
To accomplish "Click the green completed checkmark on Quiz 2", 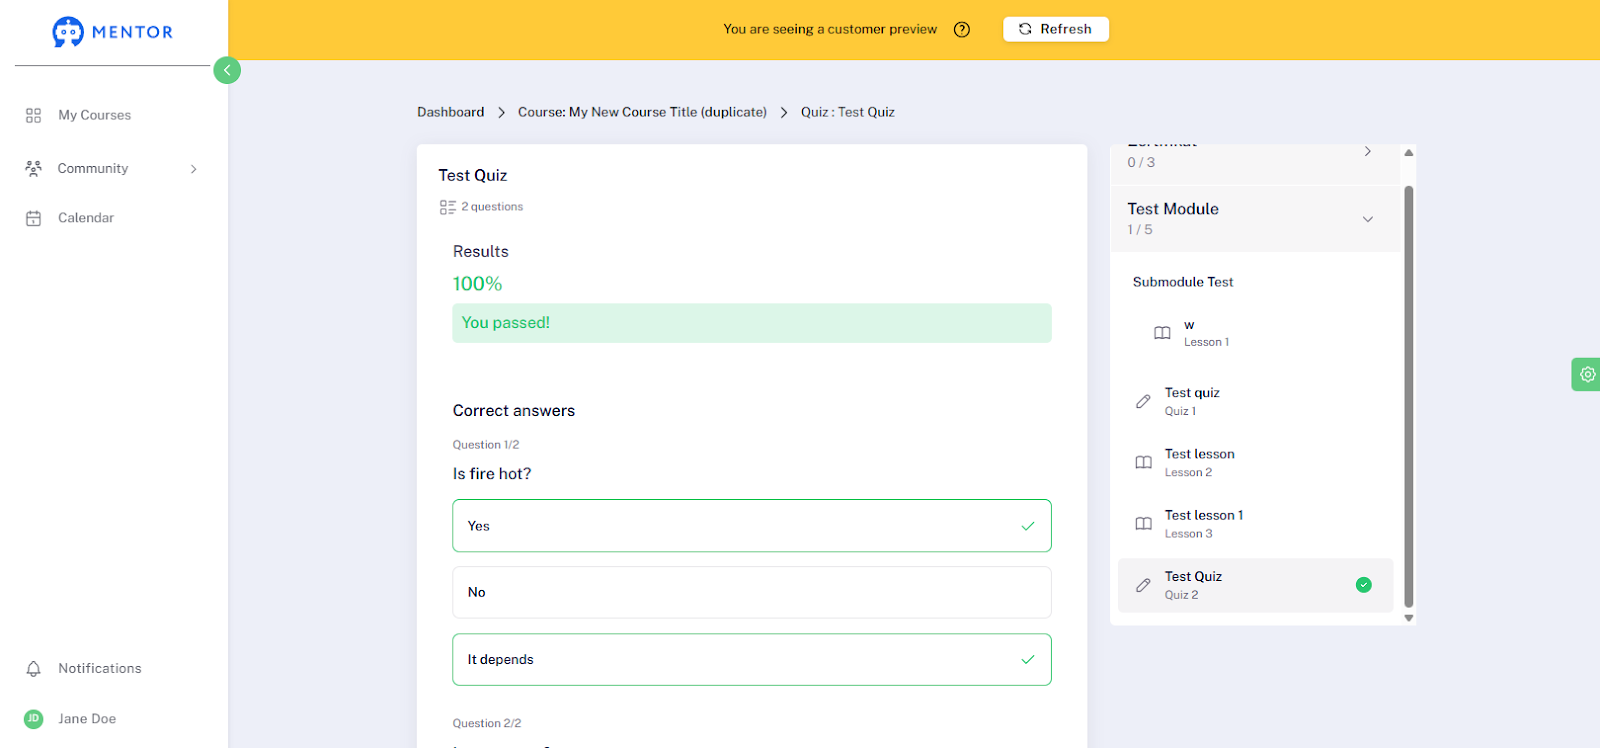I will [x=1363, y=585].
